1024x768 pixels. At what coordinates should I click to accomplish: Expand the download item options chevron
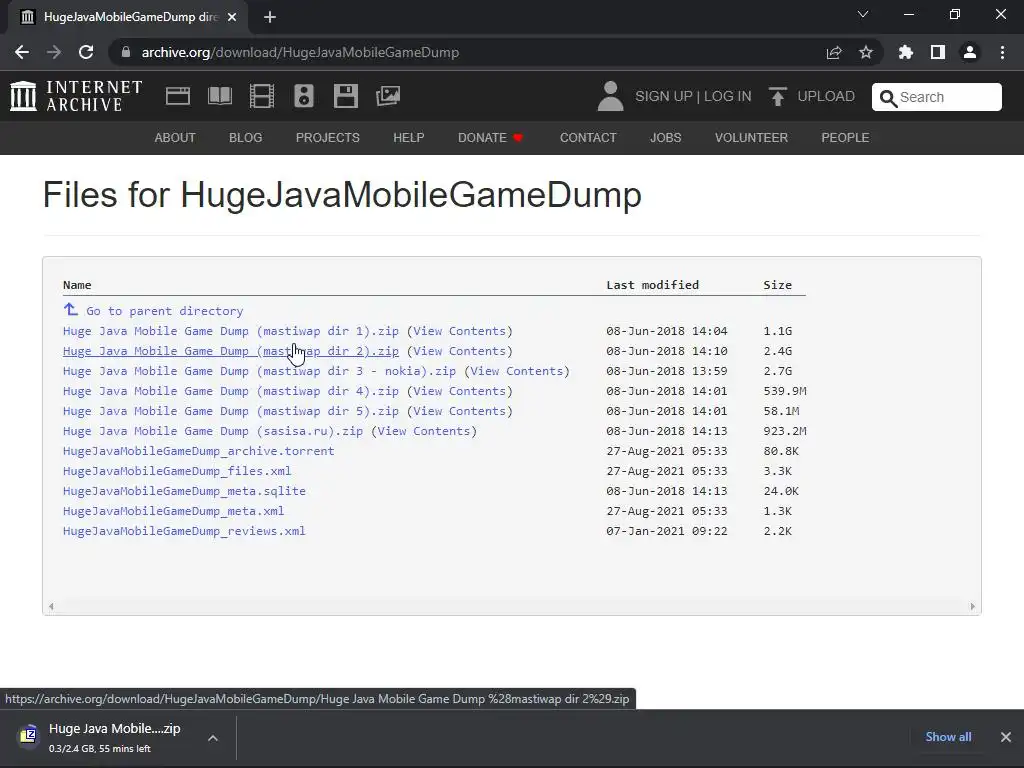(x=213, y=738)
